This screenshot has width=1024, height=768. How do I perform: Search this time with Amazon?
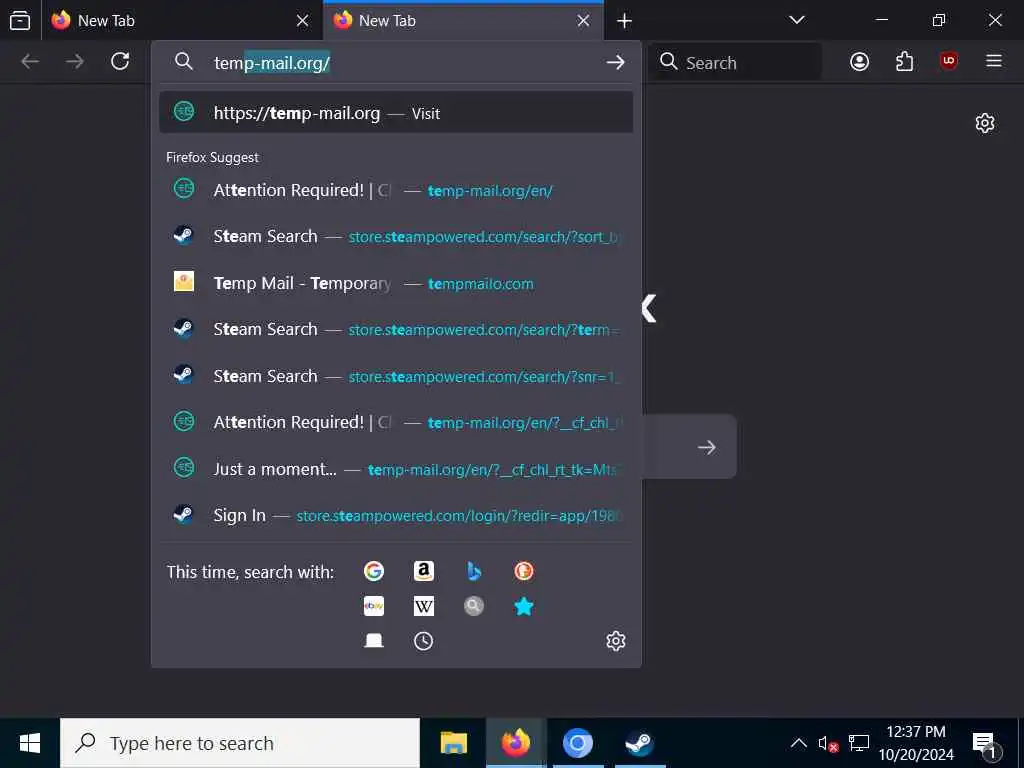(x=424, y=571)
